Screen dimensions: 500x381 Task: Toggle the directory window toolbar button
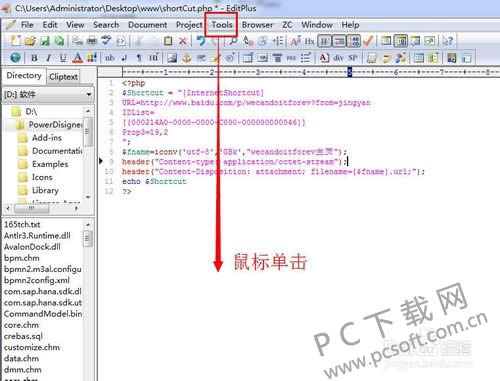[x=401, y=41]
